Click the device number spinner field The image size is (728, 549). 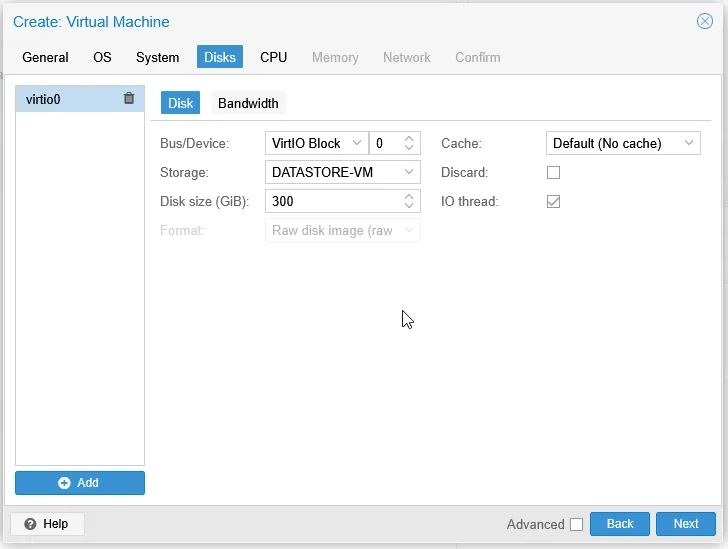(386, 143)
